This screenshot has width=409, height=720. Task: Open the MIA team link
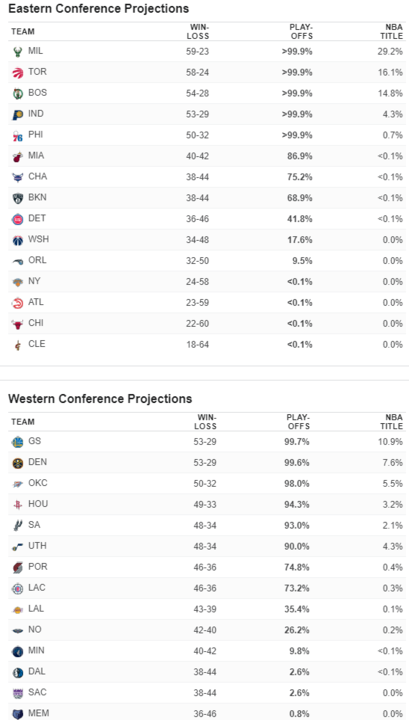click(36, 156)
